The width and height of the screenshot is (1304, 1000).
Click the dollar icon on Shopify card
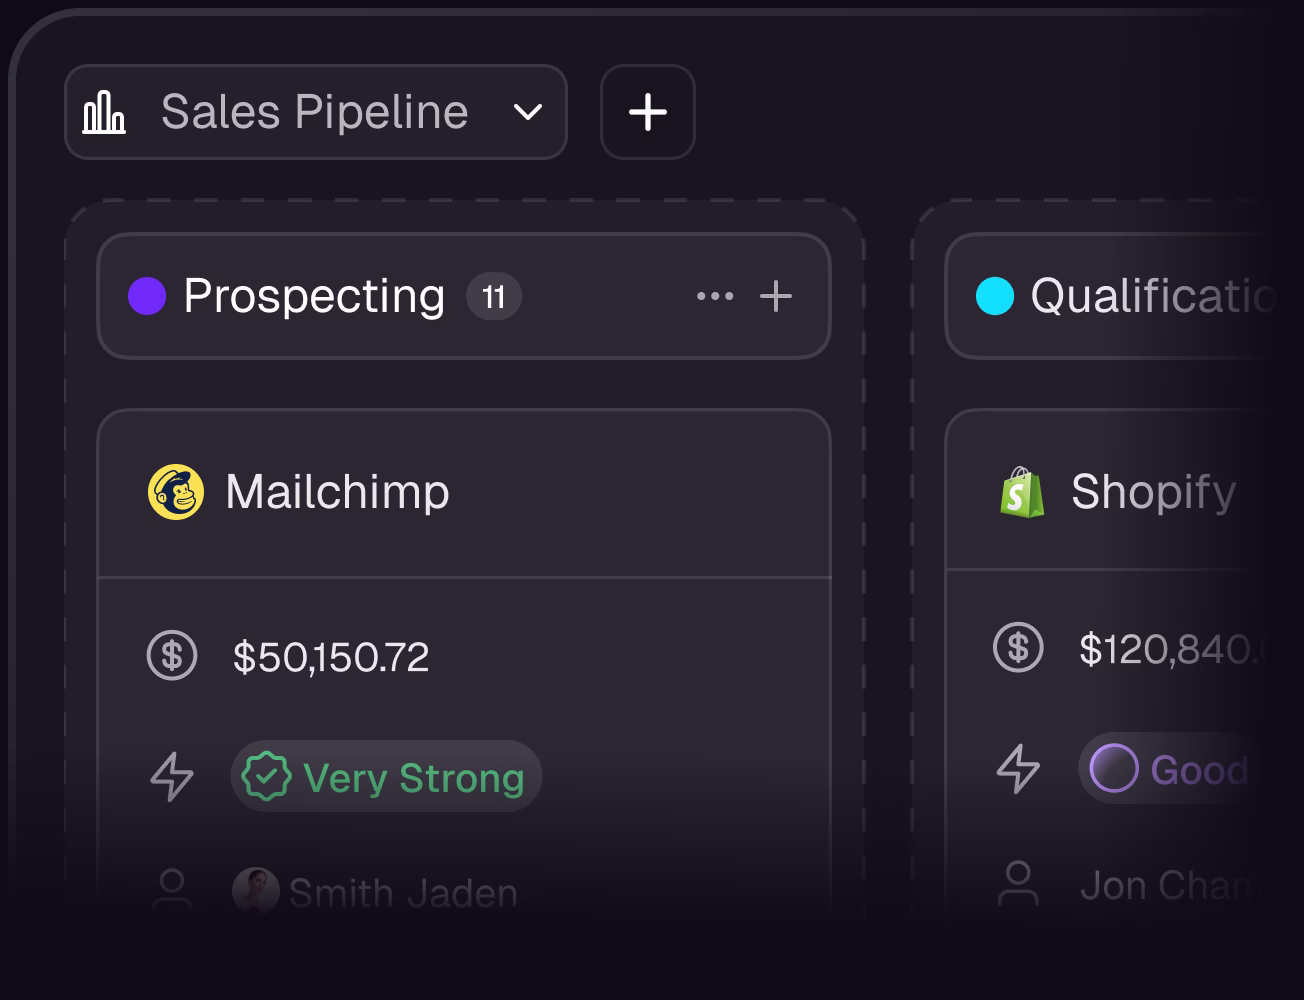1018,647
